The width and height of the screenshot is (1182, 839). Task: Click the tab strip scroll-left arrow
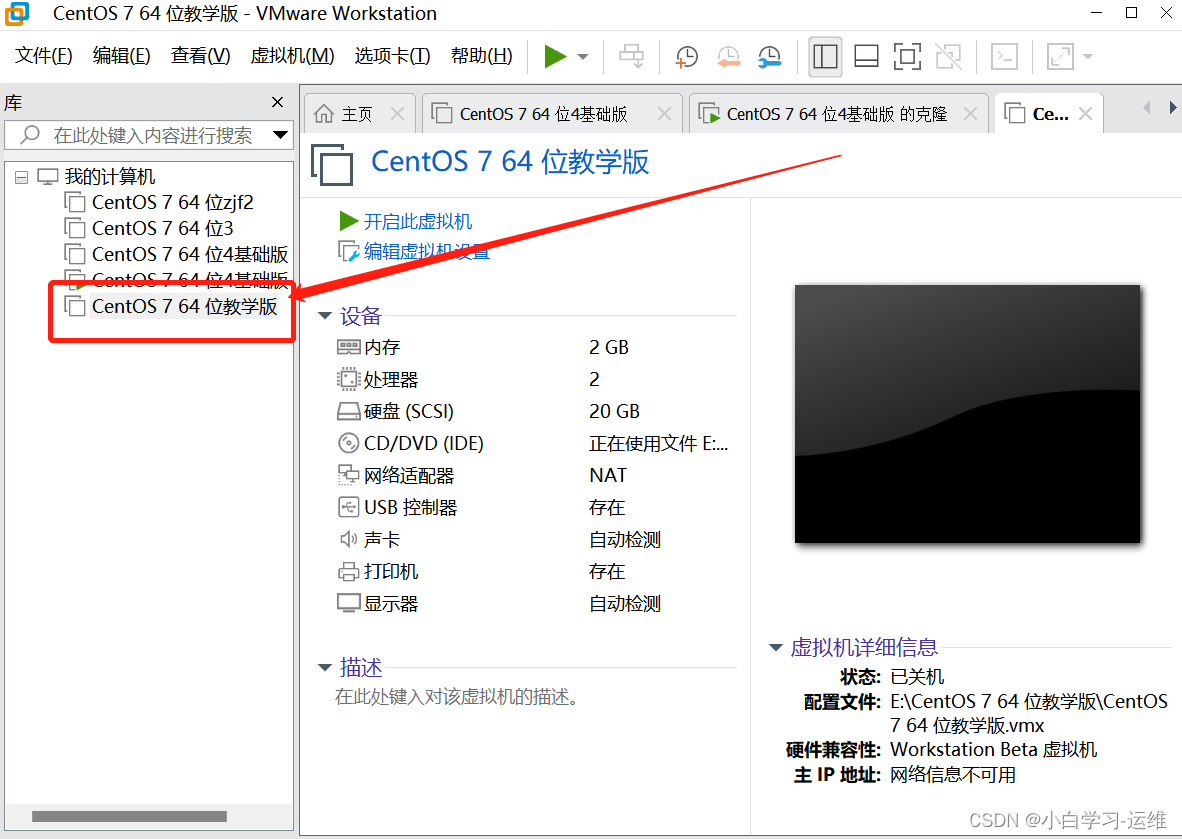click(1147, 108)
